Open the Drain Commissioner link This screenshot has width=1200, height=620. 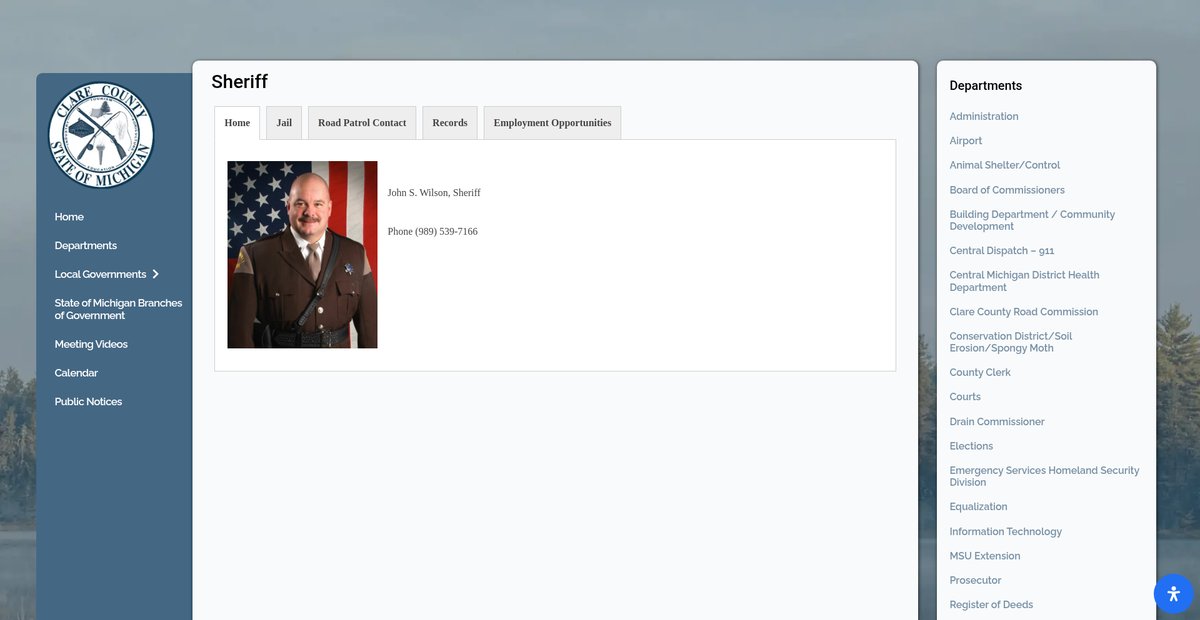[997, 422]
